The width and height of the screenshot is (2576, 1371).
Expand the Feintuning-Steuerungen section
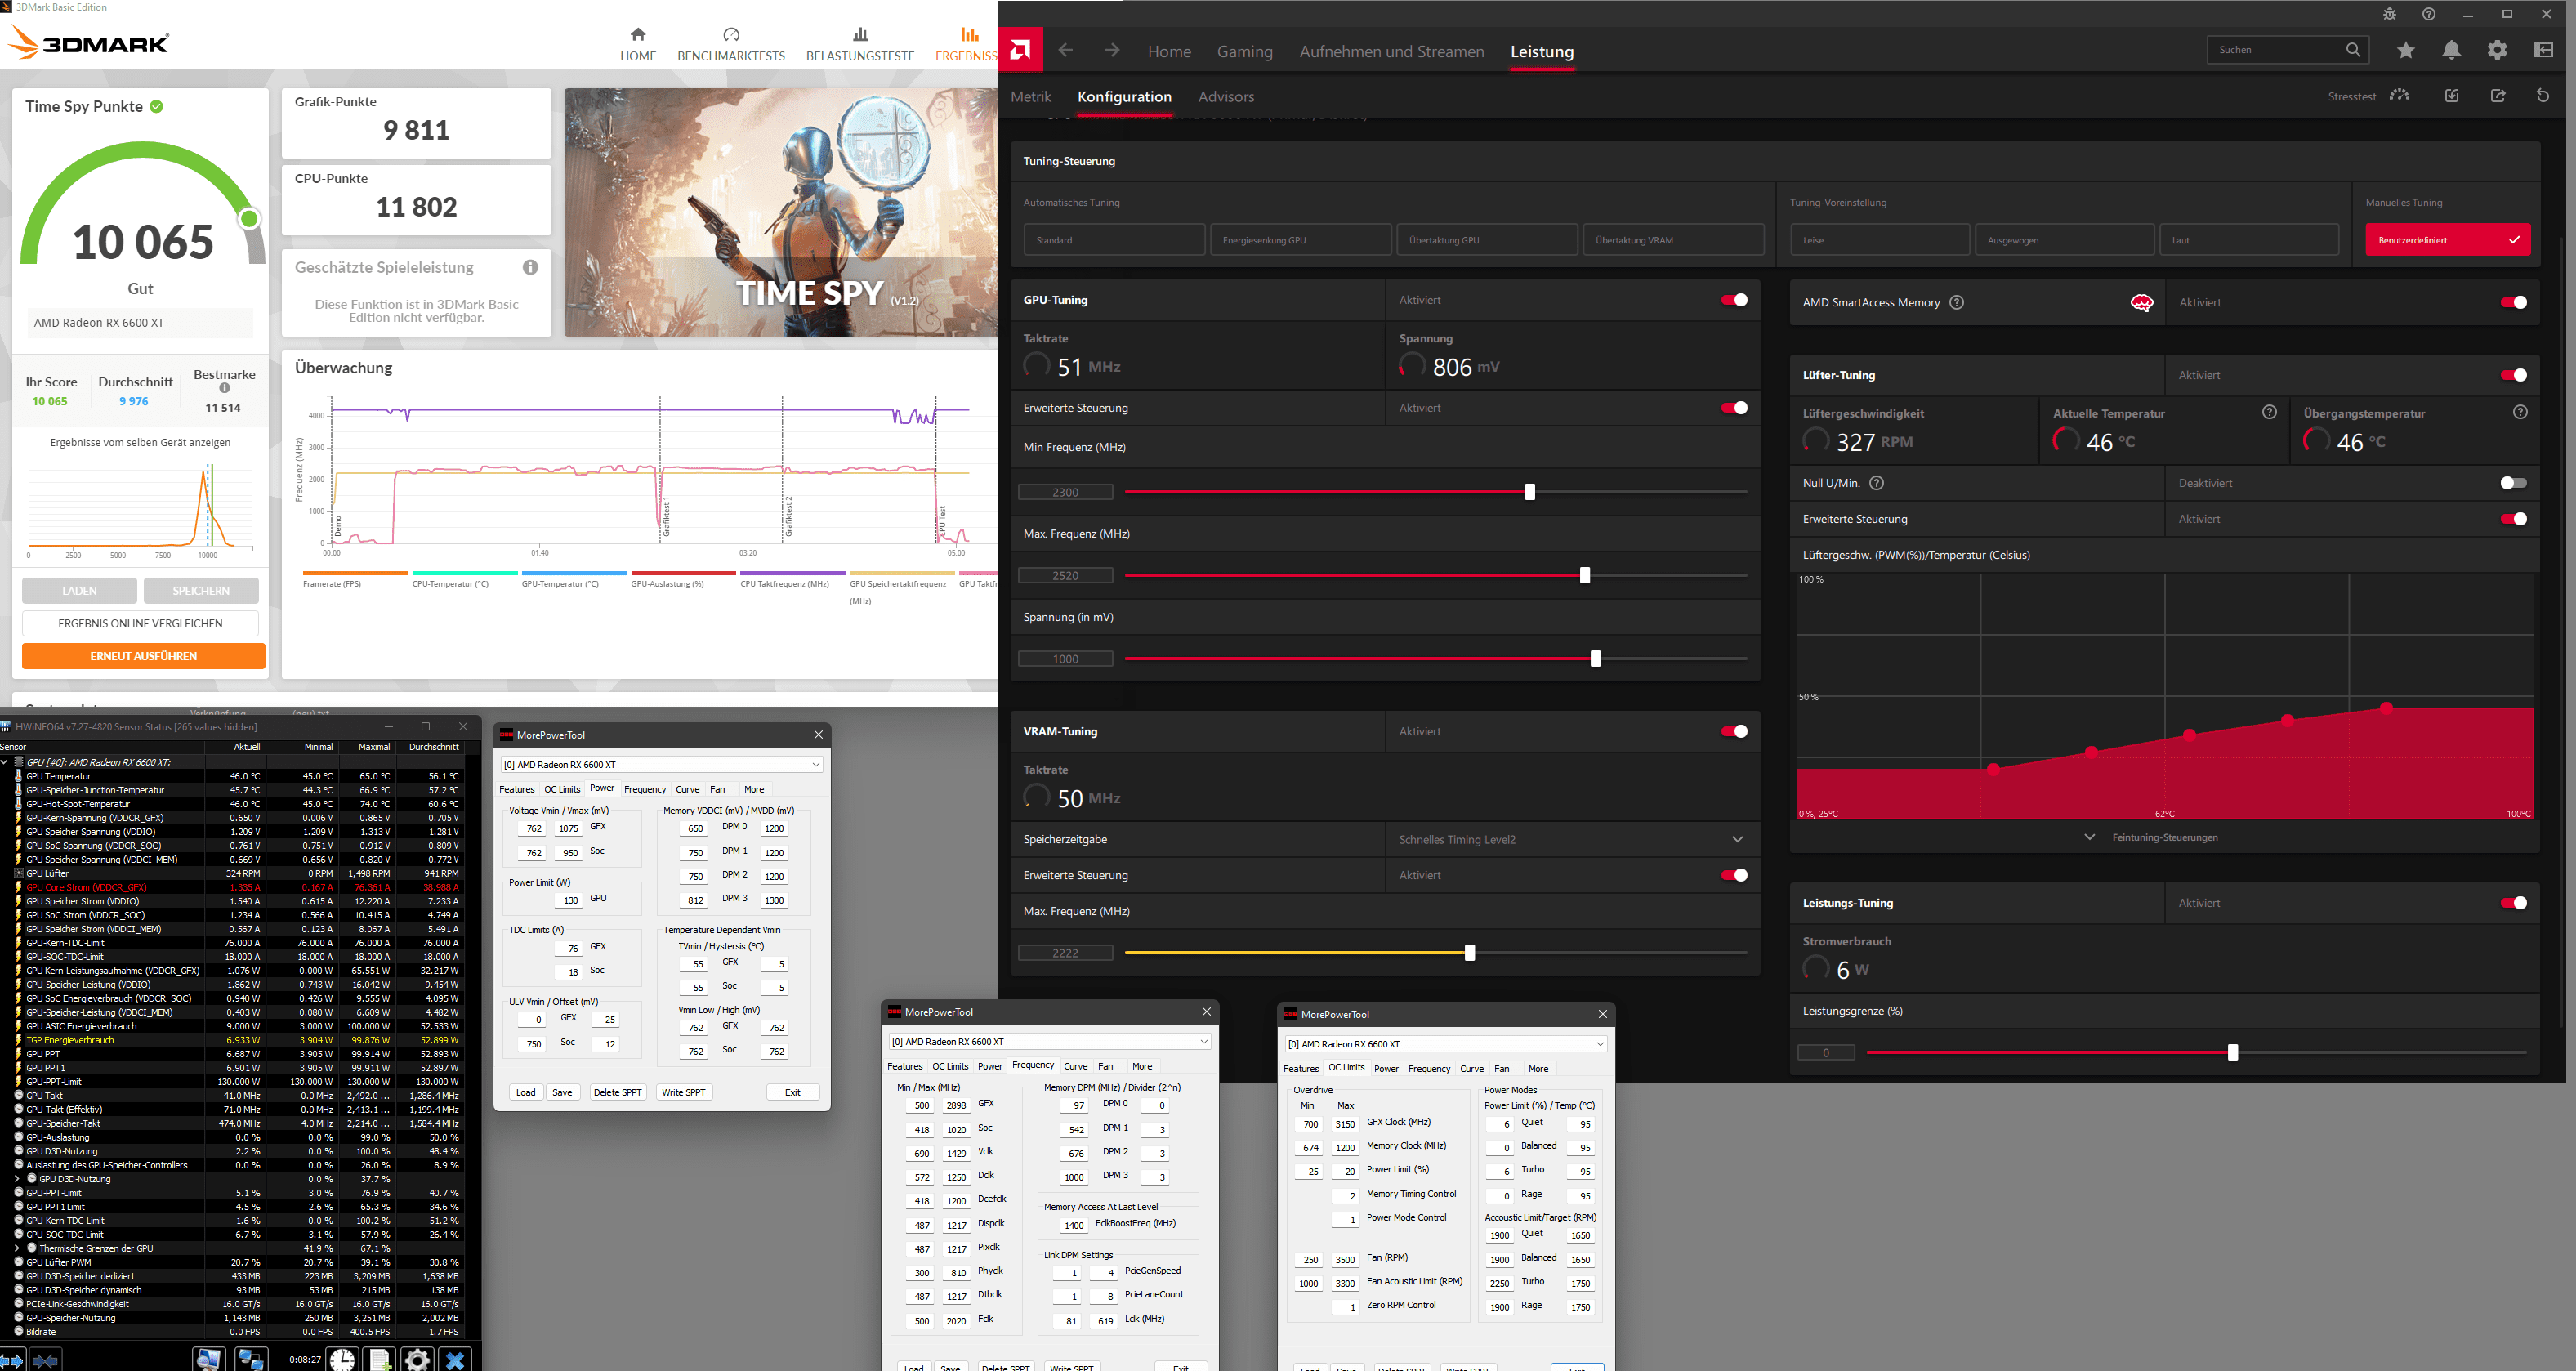(x=2089, y=837)
